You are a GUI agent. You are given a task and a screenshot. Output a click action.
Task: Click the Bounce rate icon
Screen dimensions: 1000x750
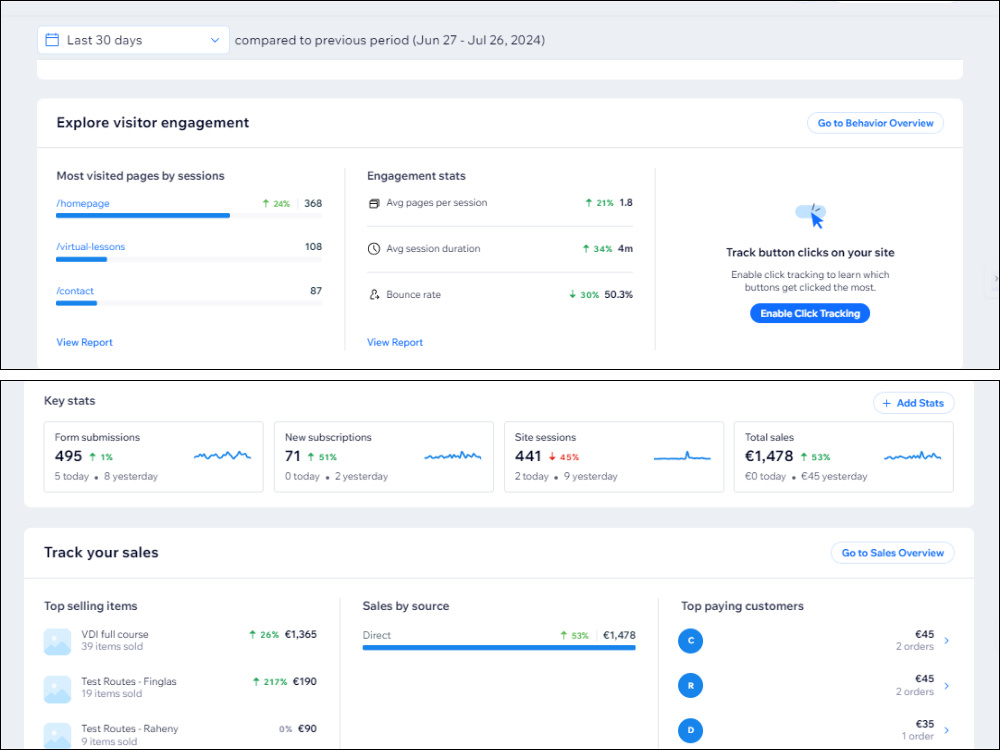[374, 295]
